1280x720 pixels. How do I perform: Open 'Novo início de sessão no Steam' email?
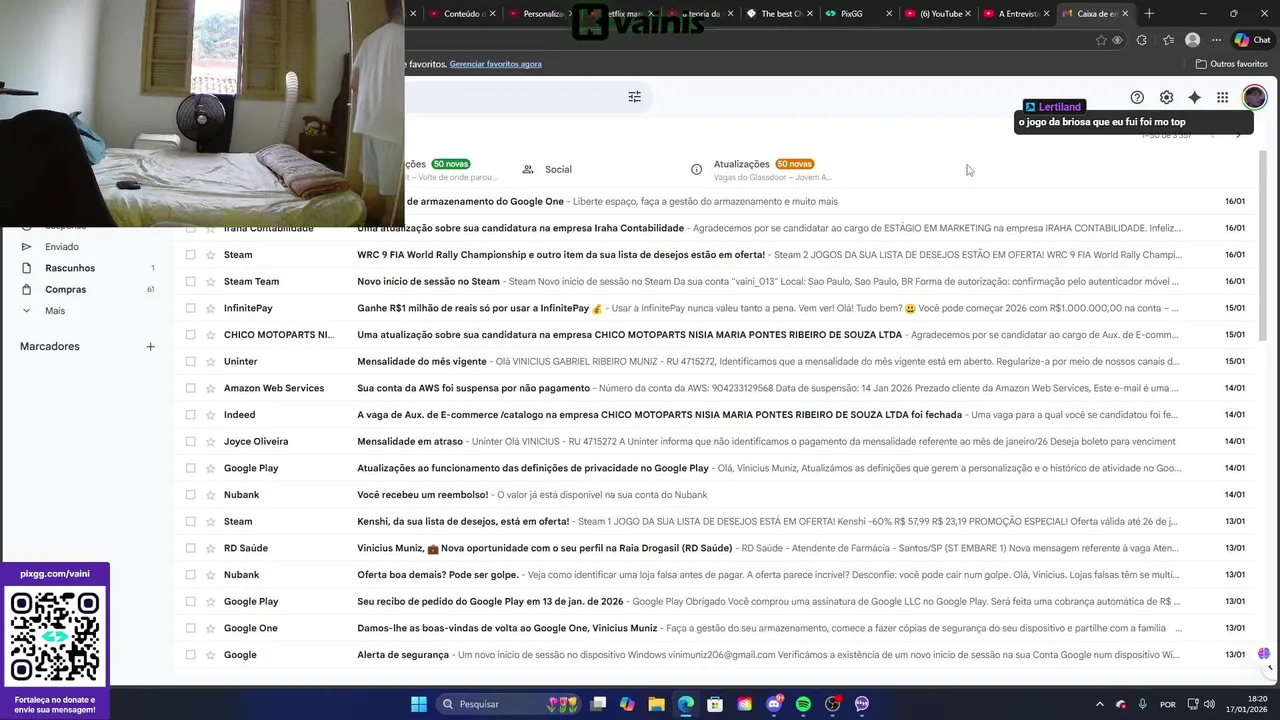(712, 282)
